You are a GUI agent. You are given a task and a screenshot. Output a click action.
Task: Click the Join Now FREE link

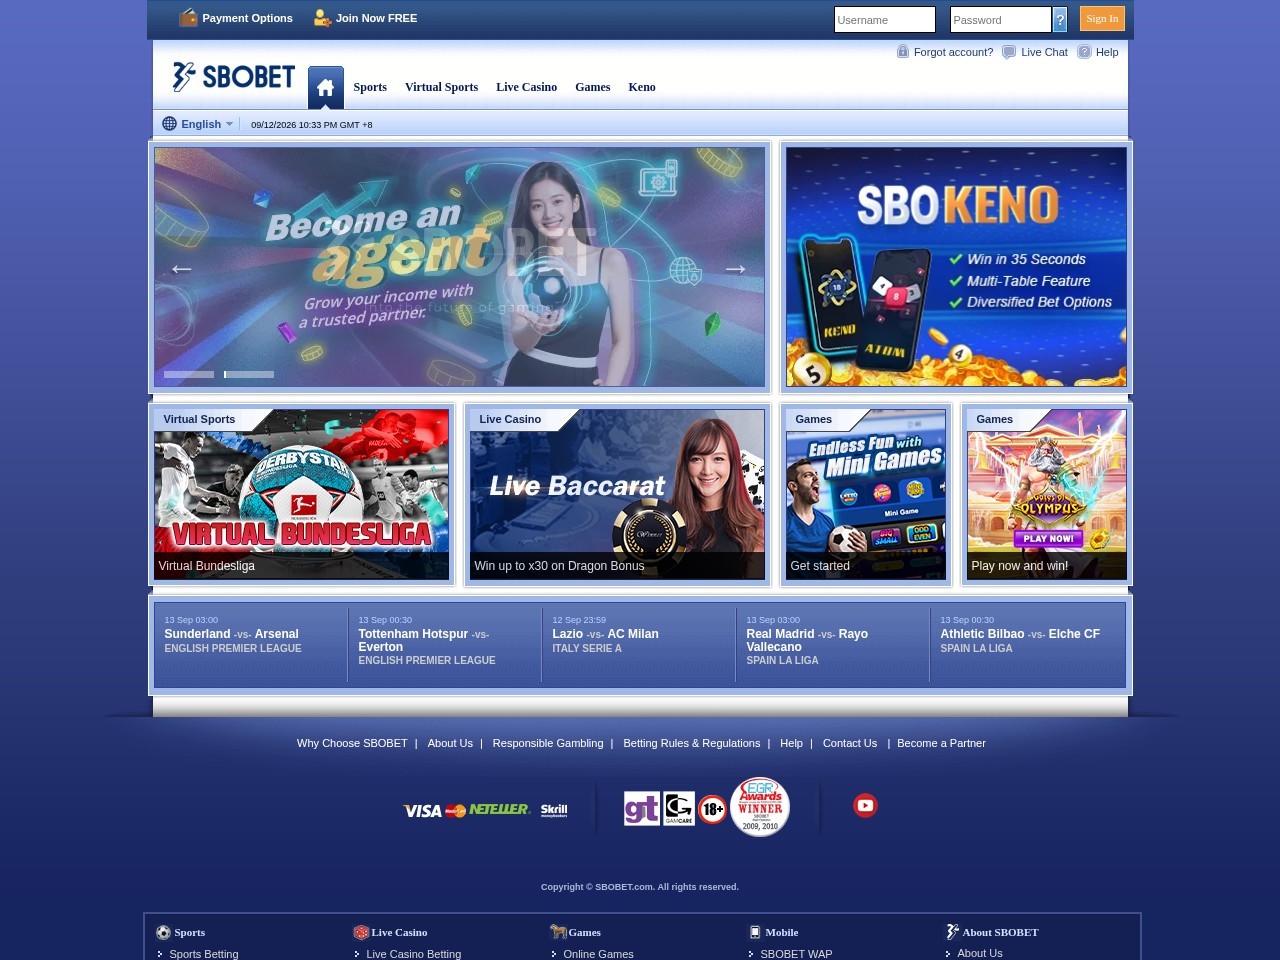(376, 18)
